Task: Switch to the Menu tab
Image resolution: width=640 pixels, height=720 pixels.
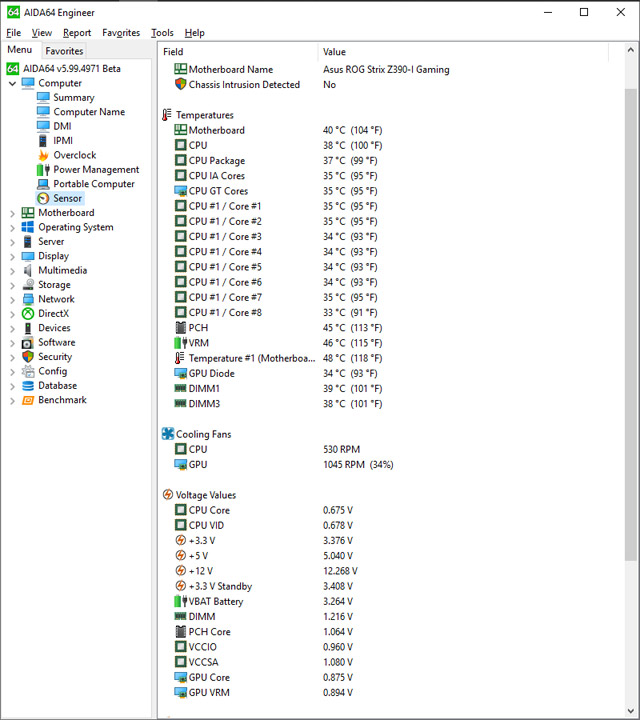Action: click(20, 50)
